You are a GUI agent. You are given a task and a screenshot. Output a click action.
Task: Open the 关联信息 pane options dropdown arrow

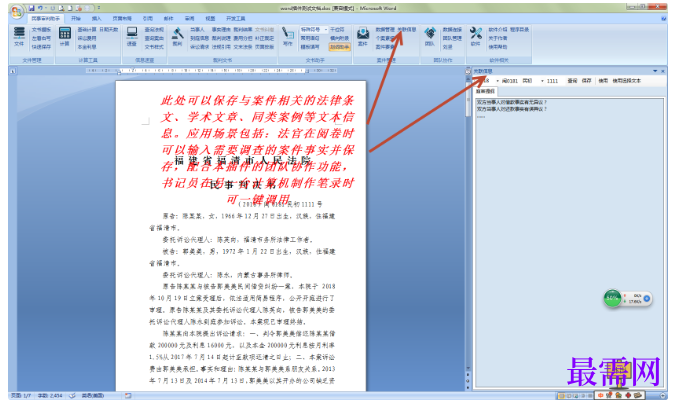pyautogui.click(x=655, y=71)
